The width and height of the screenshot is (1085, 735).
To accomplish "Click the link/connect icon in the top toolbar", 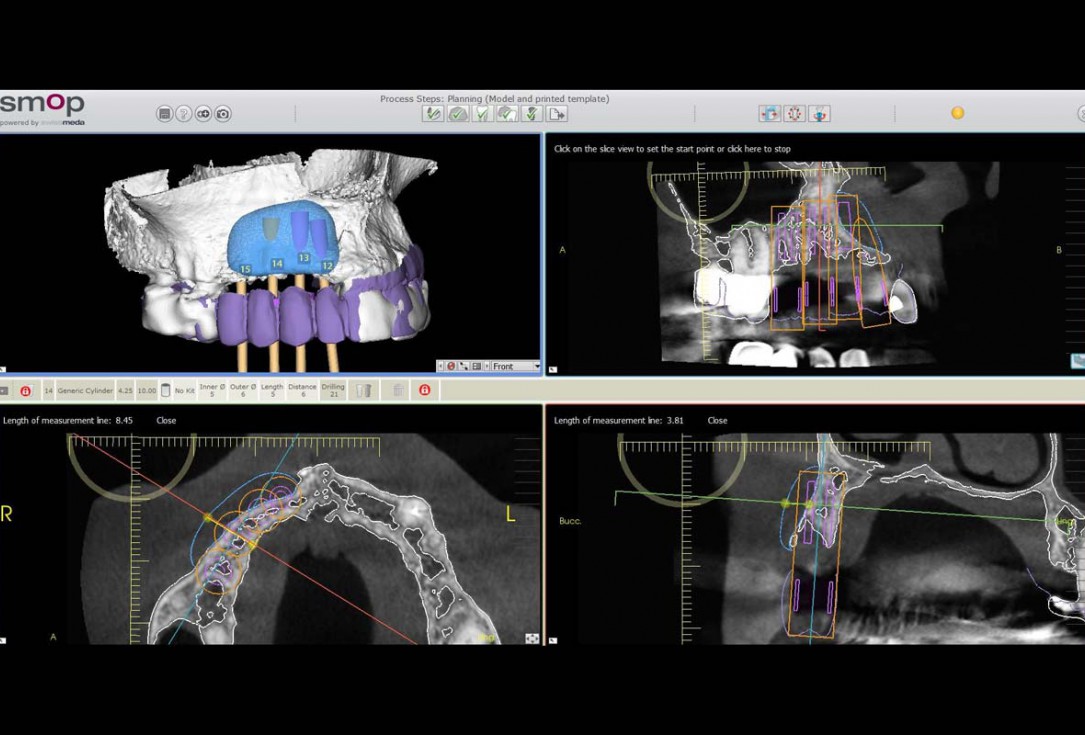I will [x=203, y=113].
